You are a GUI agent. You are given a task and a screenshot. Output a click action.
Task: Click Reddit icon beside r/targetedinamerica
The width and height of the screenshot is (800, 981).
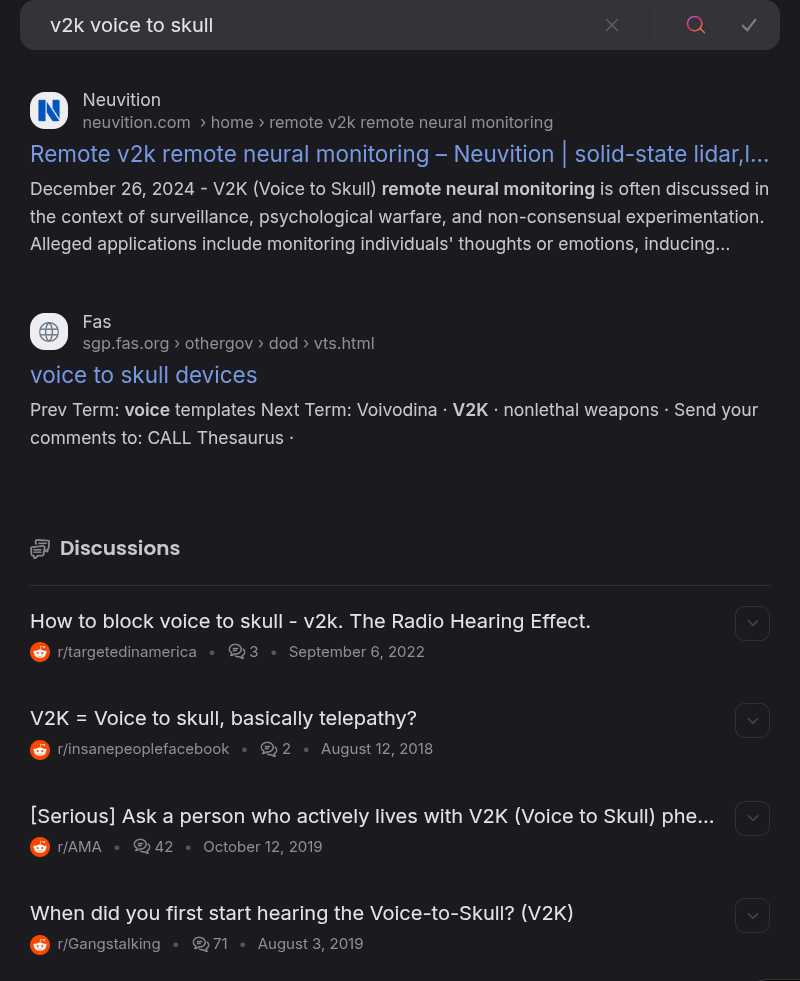click(x=40, y=652)
